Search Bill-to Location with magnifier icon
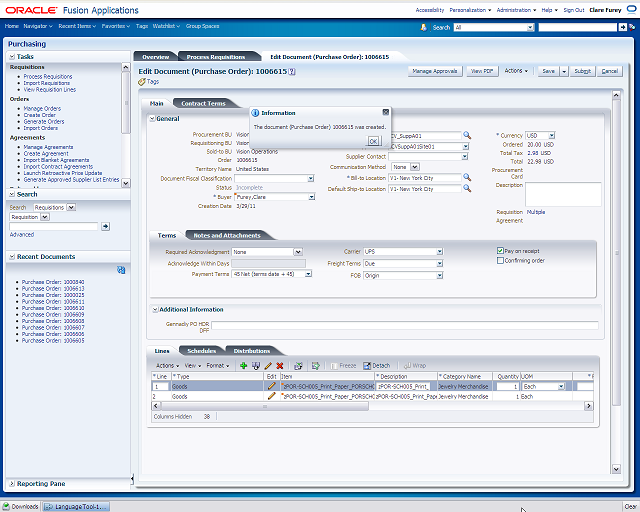Screen dimensions: 640x512 (x=467, y=178)
